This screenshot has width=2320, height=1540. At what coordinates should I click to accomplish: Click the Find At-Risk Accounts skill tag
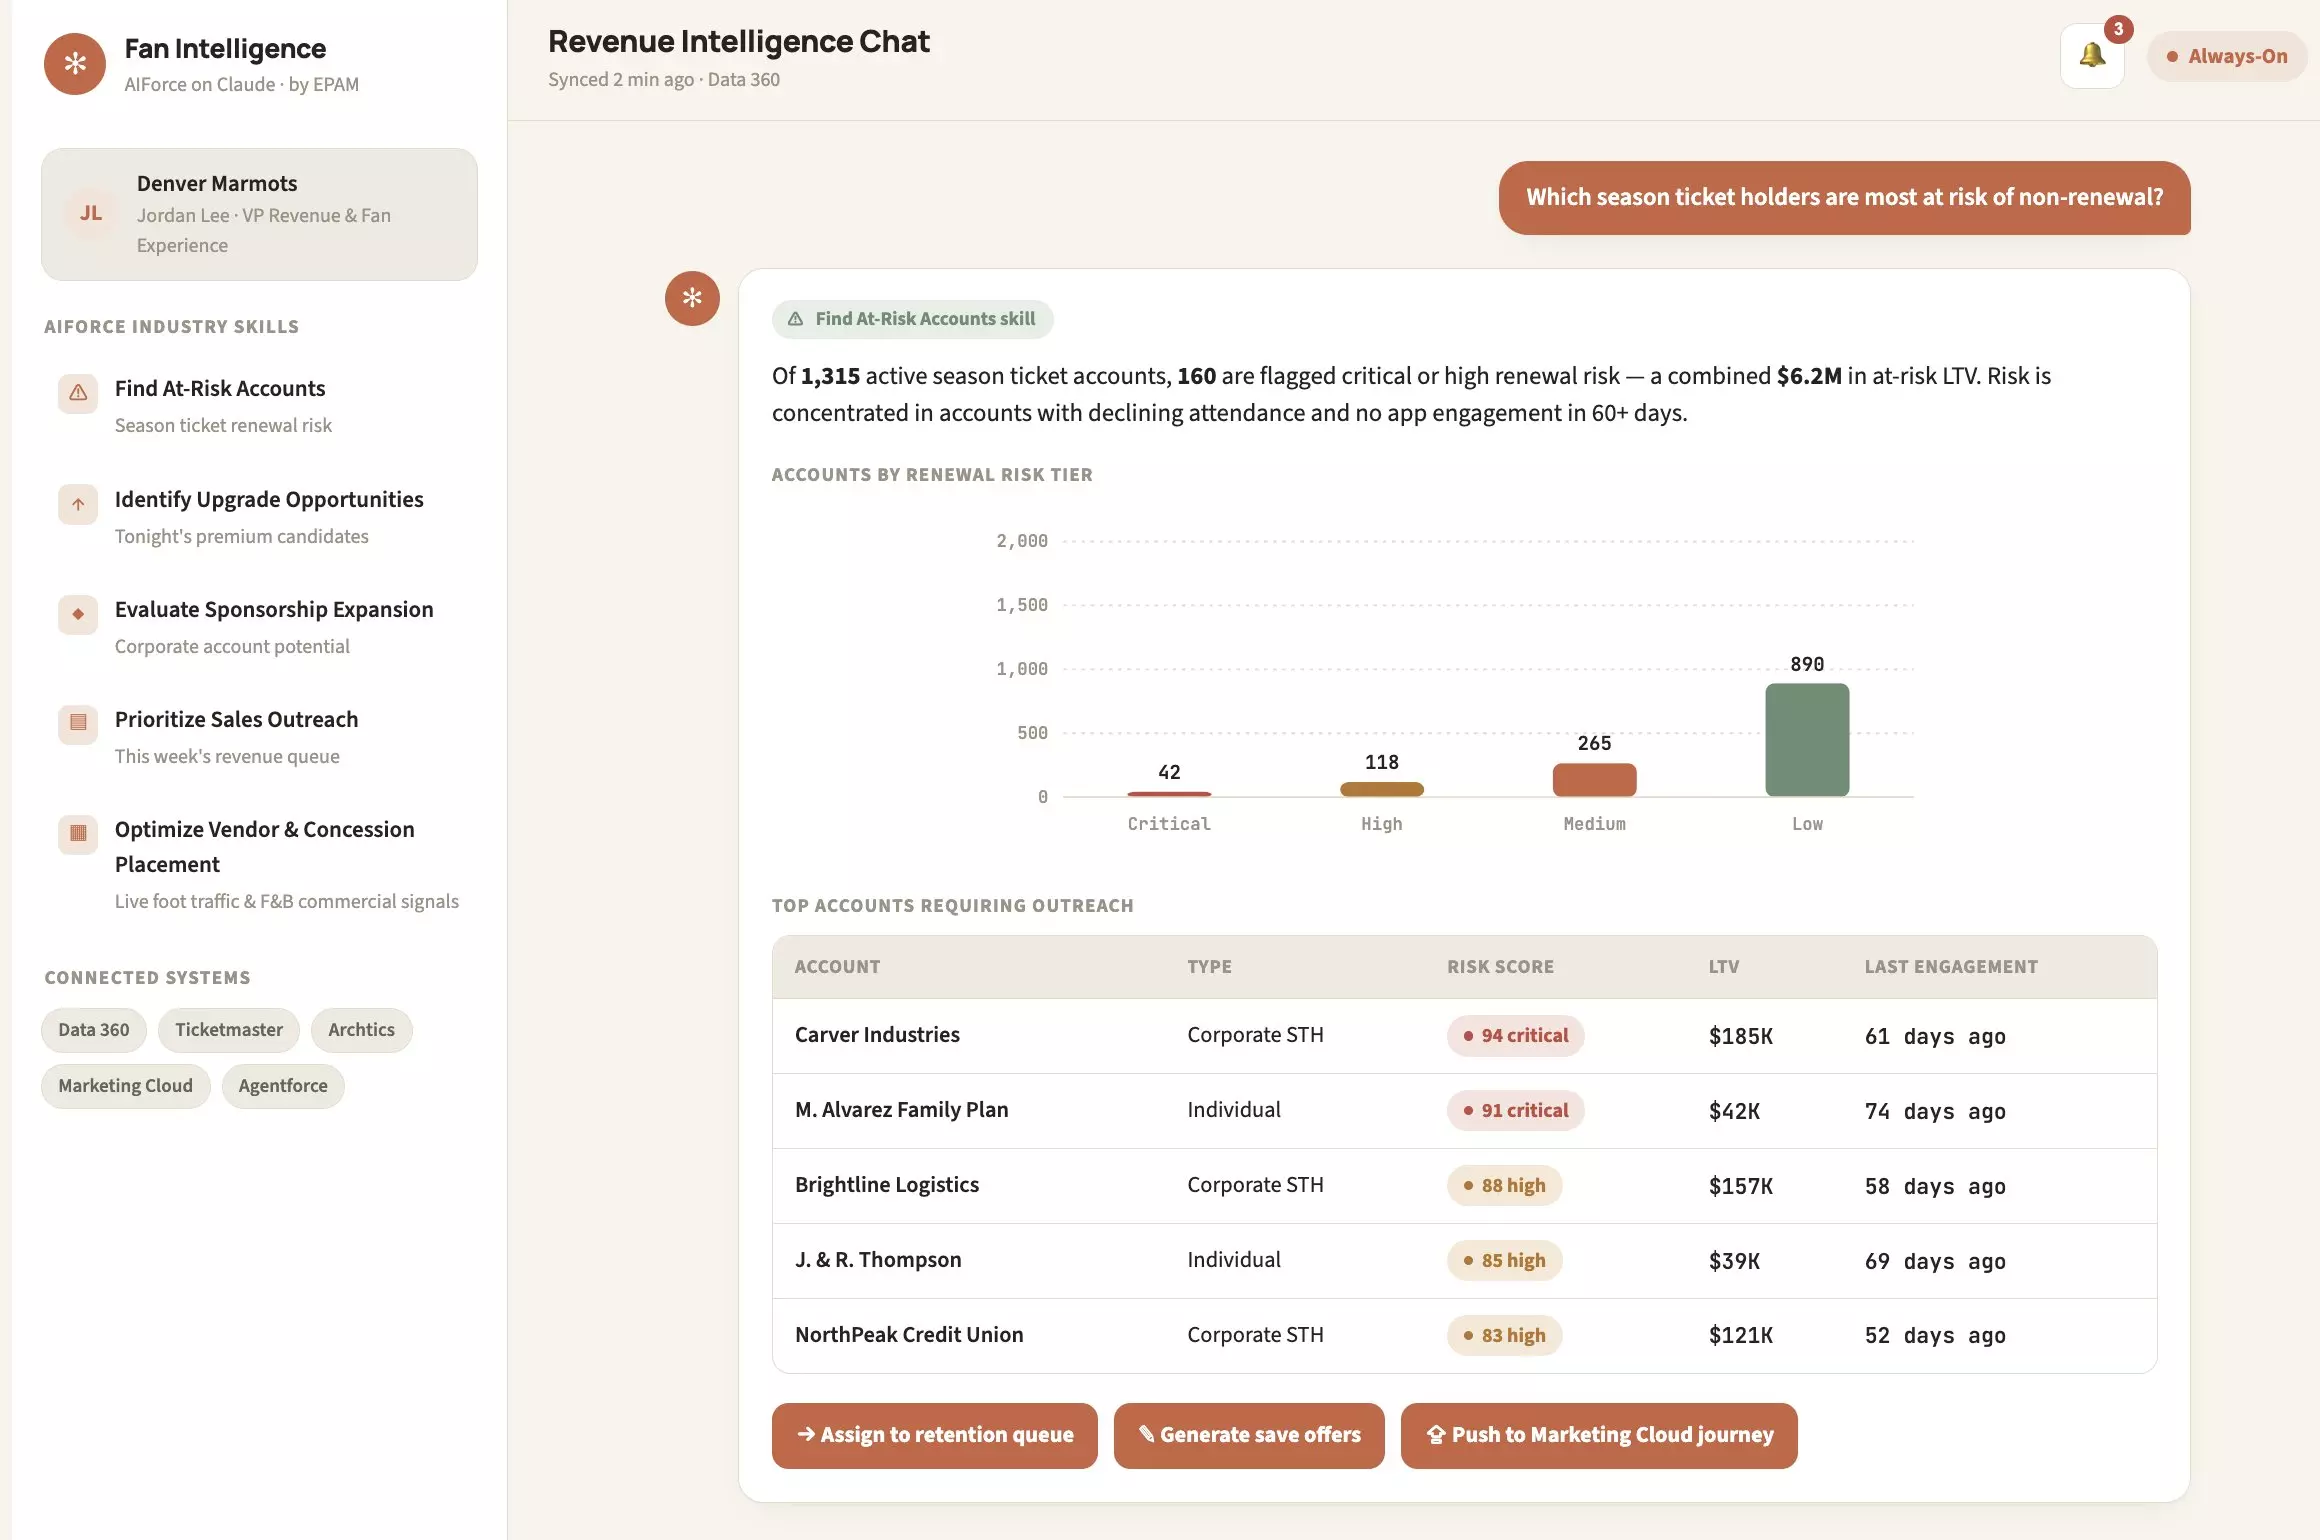(x=912, y=319)
